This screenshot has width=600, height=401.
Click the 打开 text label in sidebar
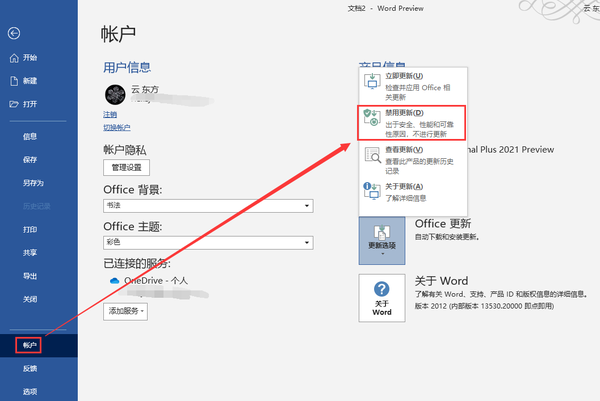[30, 104]
